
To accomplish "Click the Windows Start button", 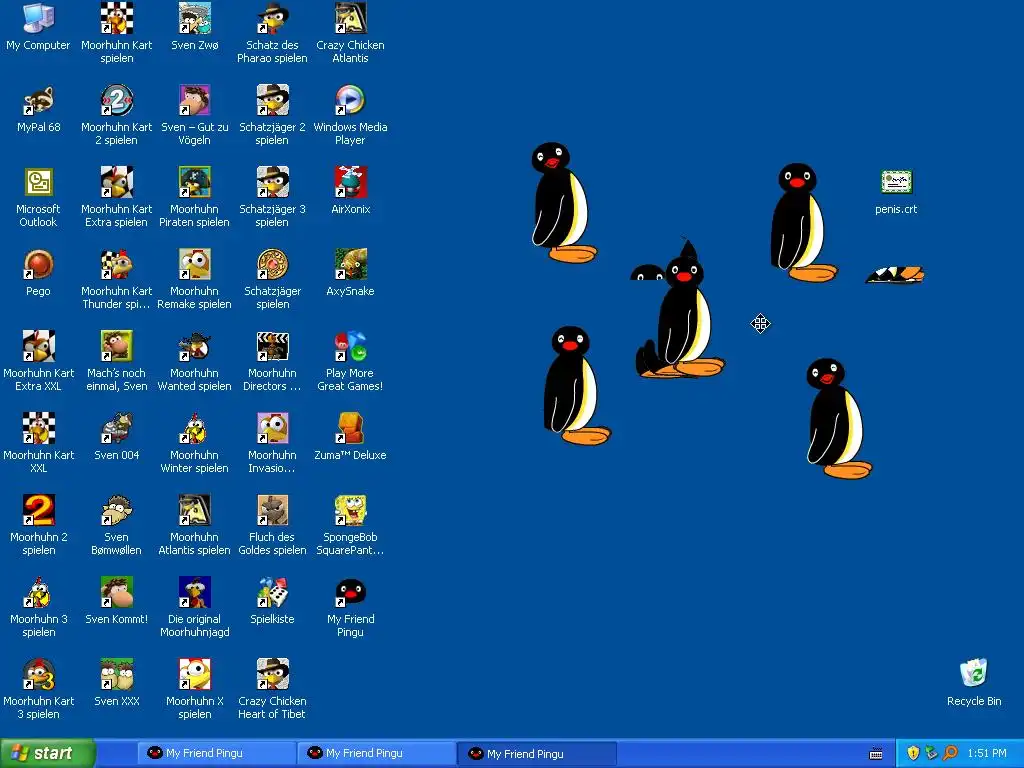I will point(47,753).
